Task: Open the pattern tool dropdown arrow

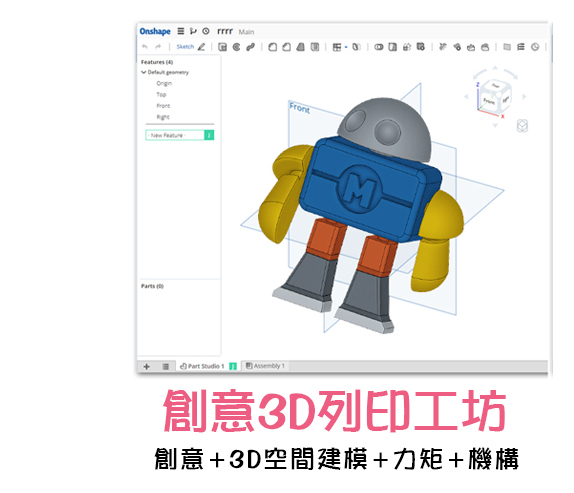Action: coord(346,47)
